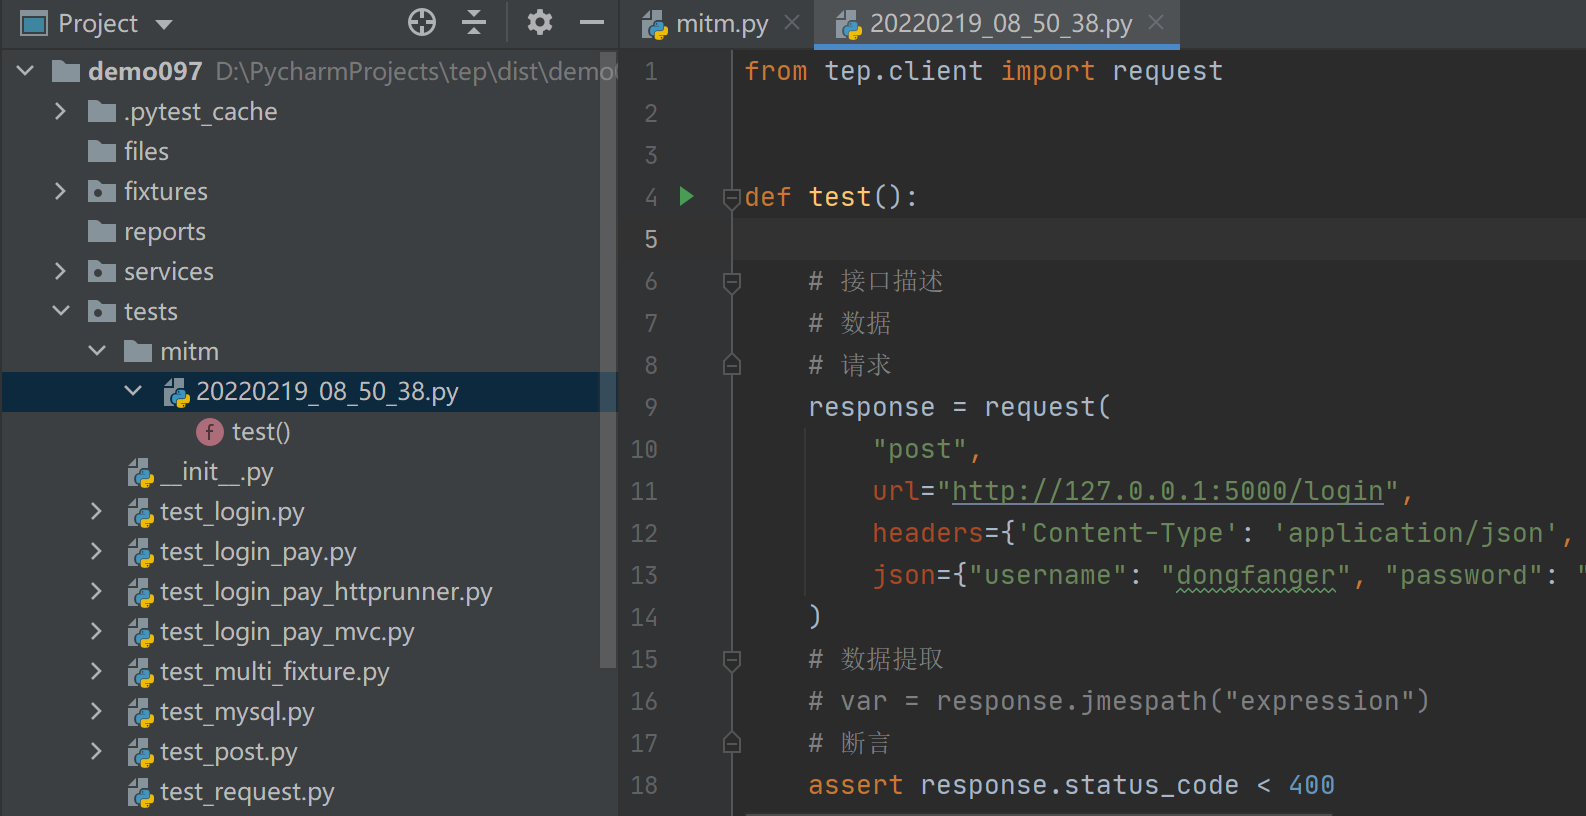Click the Python icon beside test_login.py
The width and height of the screenshot is (1586, 816).
pos(140,512)
